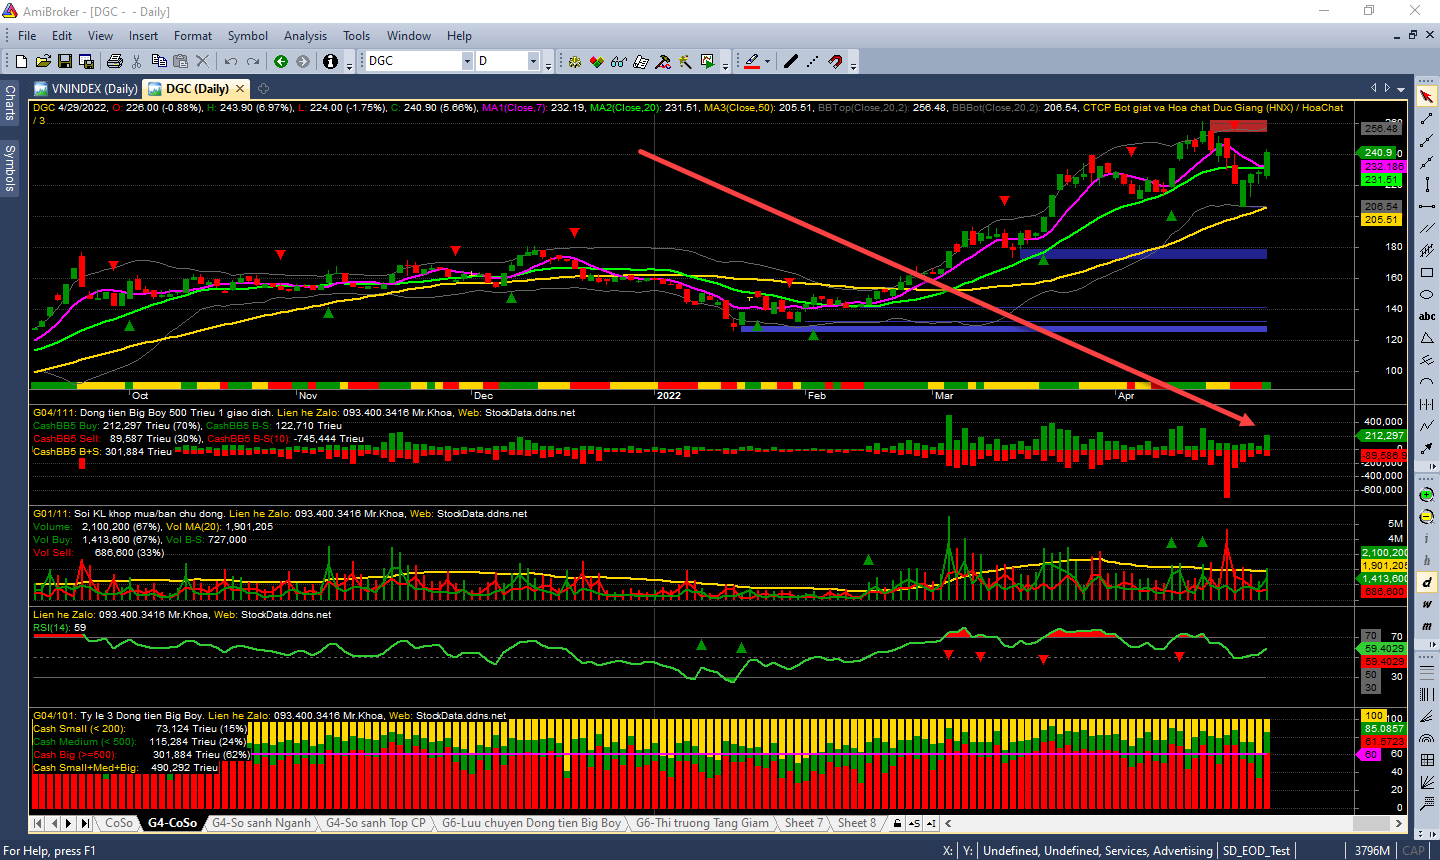Switch to the VNINDEX (Daily) tab
Viewport: 1440px width, 860px height.
(85, 88)
